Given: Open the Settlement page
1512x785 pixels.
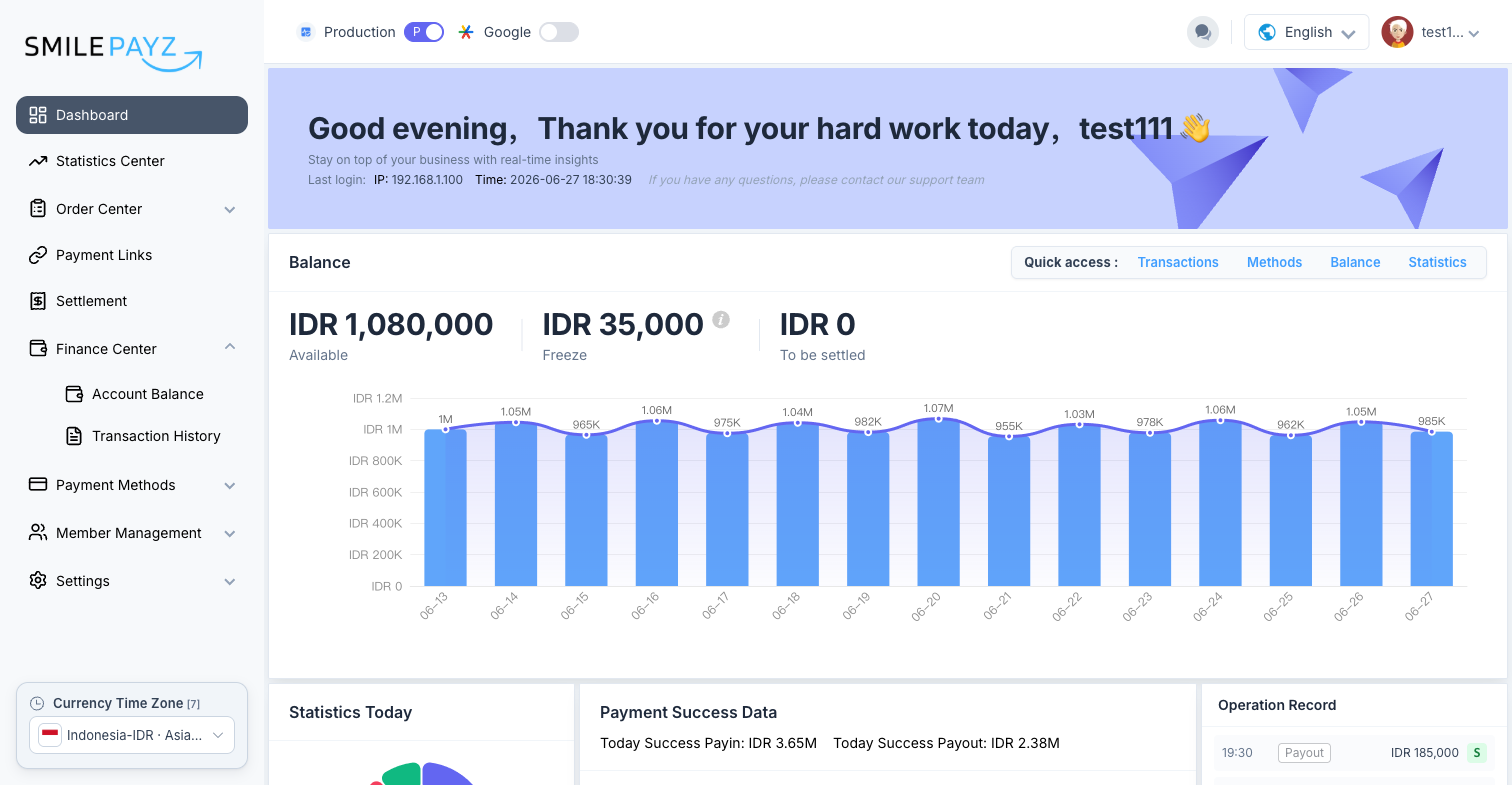Looking at the screenshot, I should point(132,301).
